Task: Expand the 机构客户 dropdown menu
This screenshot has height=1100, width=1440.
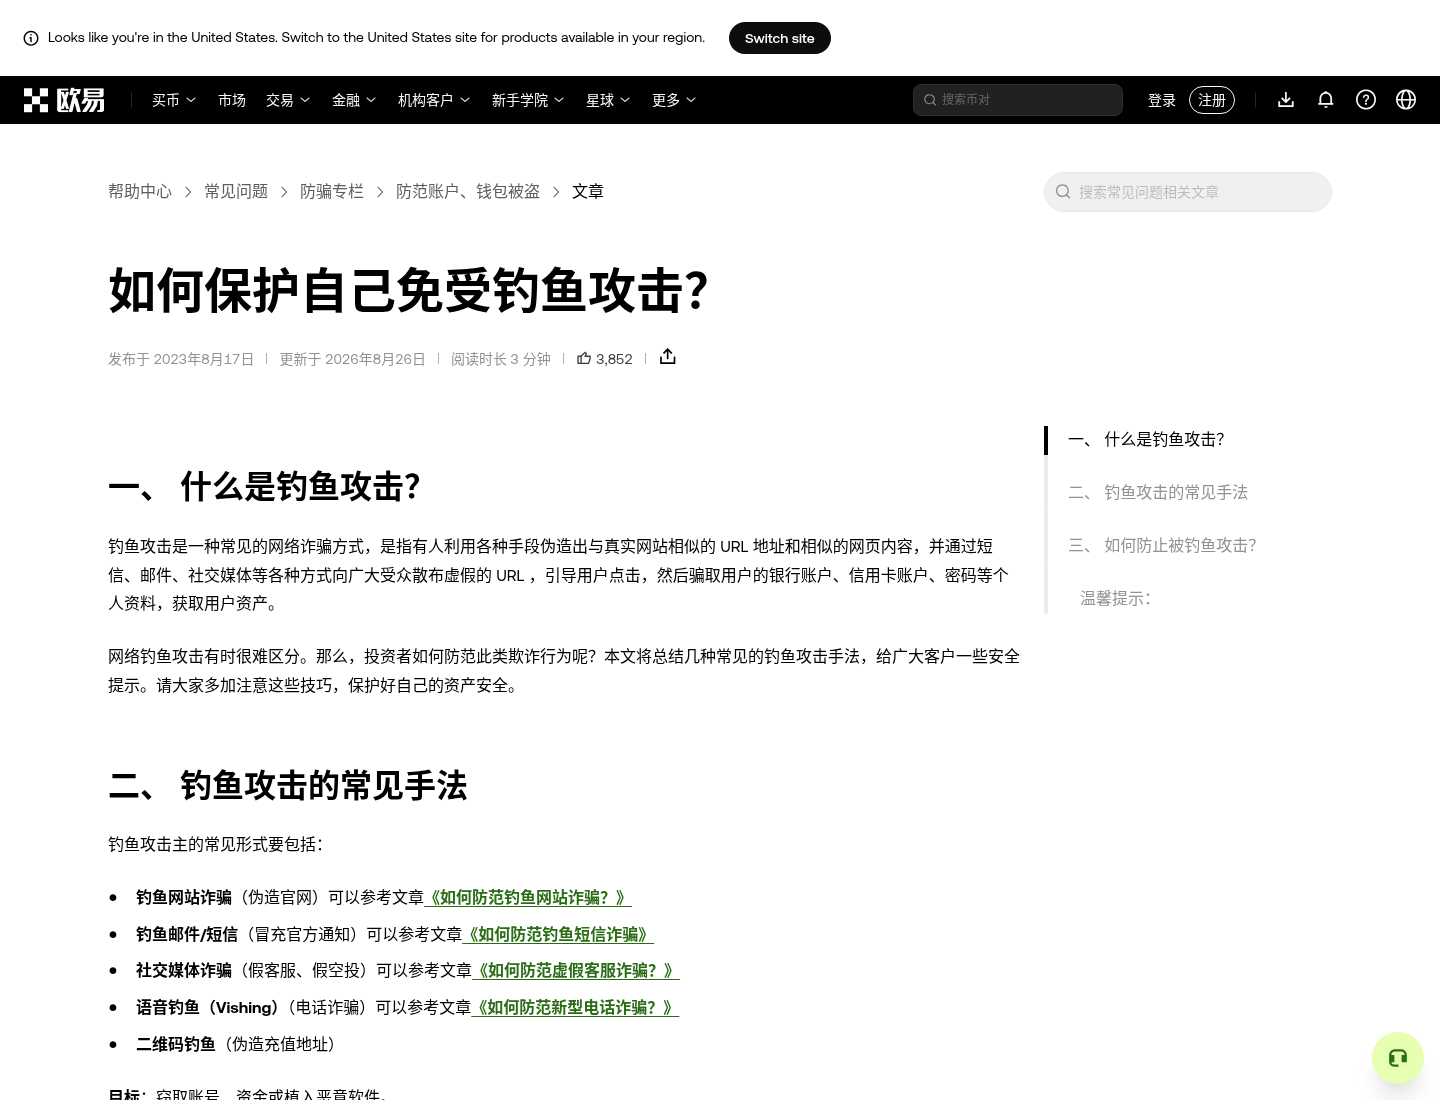Action: 434,100
